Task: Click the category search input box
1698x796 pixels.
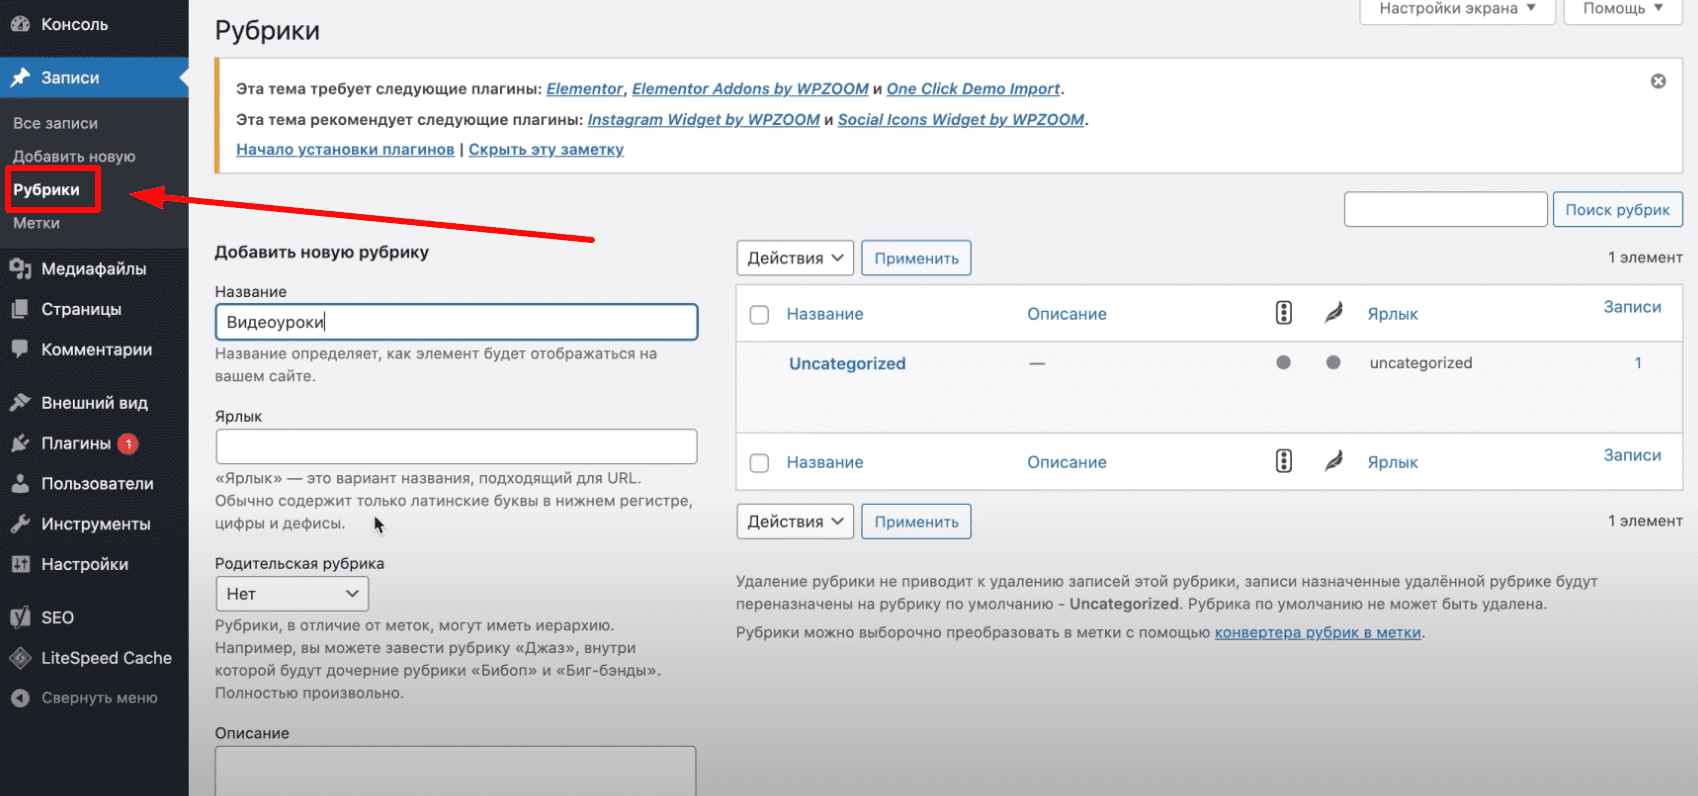Action: click(x=1446, y=209)
